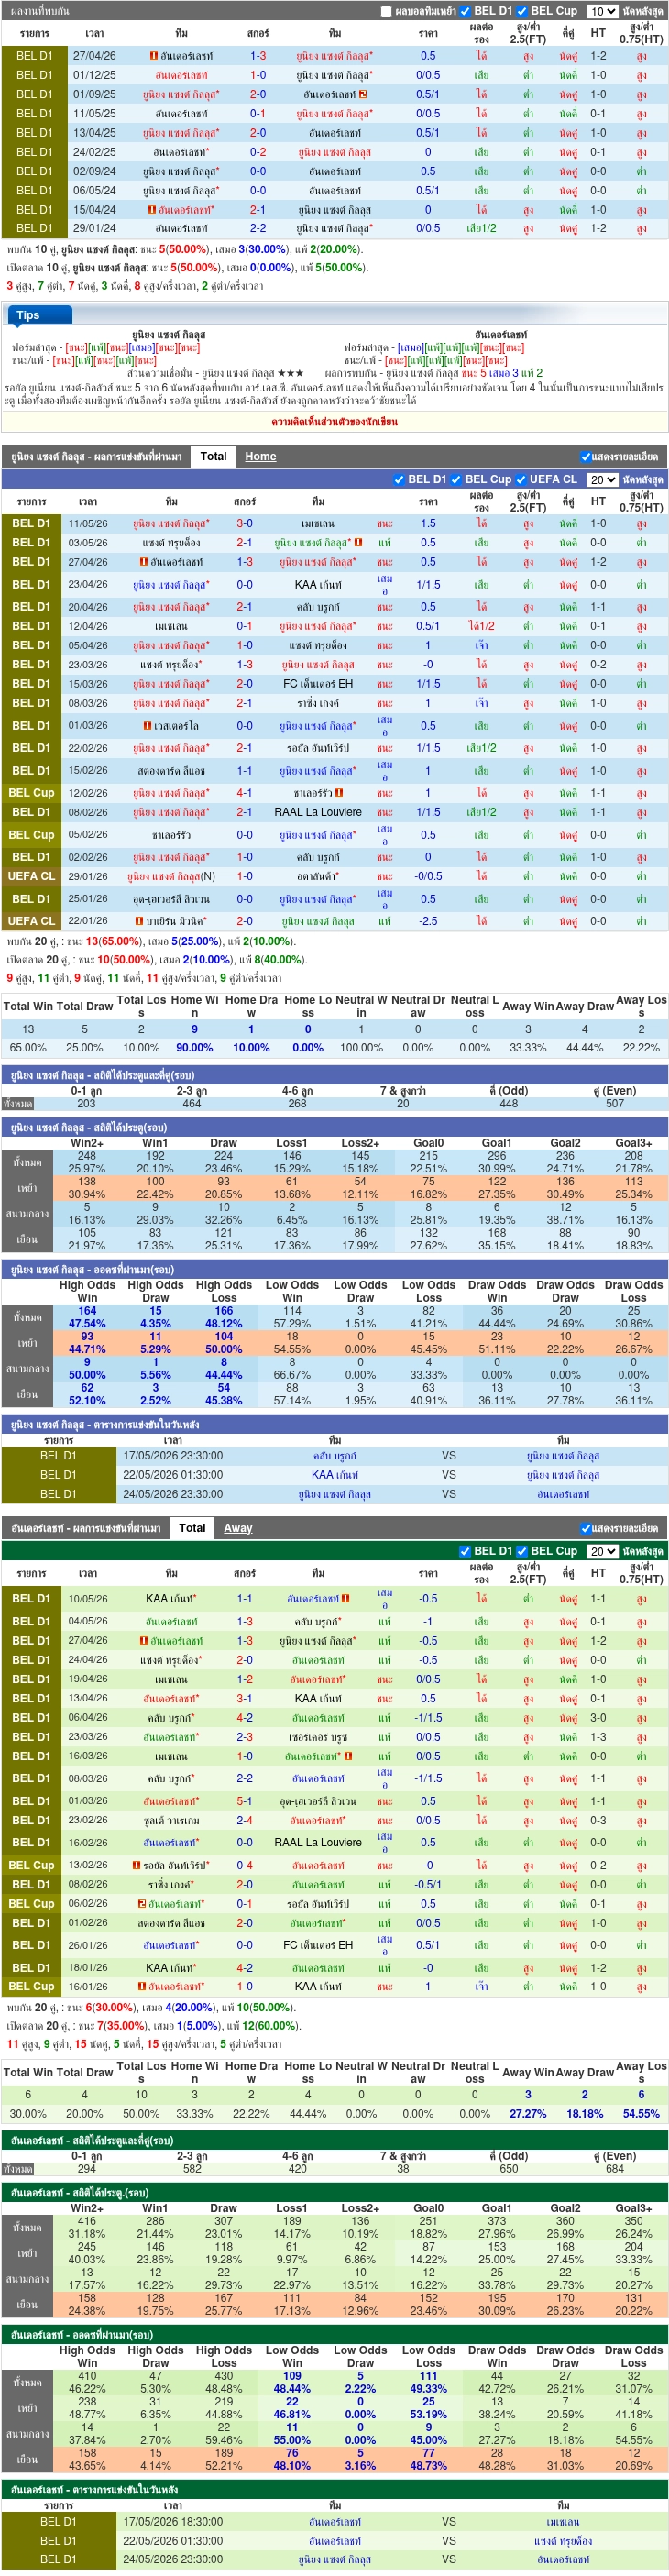Click red card icon in 27/04/26 head-to-head row
The height and width of the screenshot is (2576, 669).
tap(153, 56)
